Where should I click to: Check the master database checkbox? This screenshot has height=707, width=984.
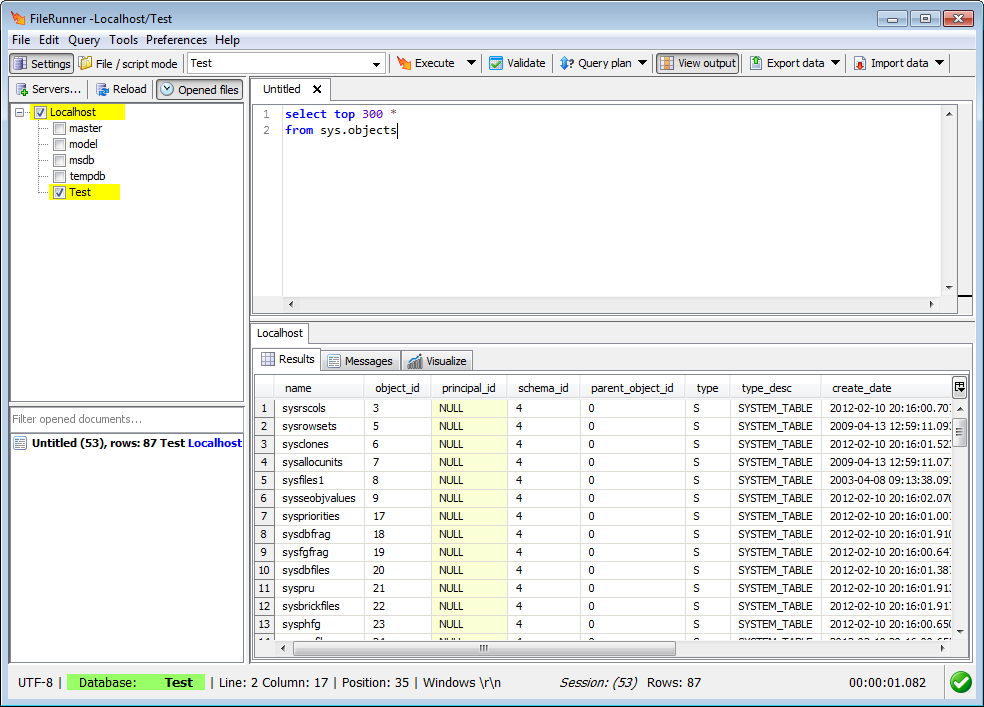point(60,129)
